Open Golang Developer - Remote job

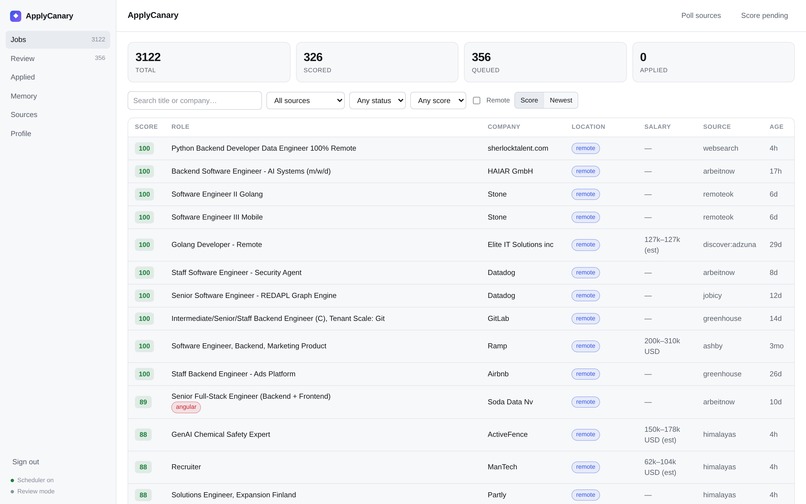click(216, 245)
